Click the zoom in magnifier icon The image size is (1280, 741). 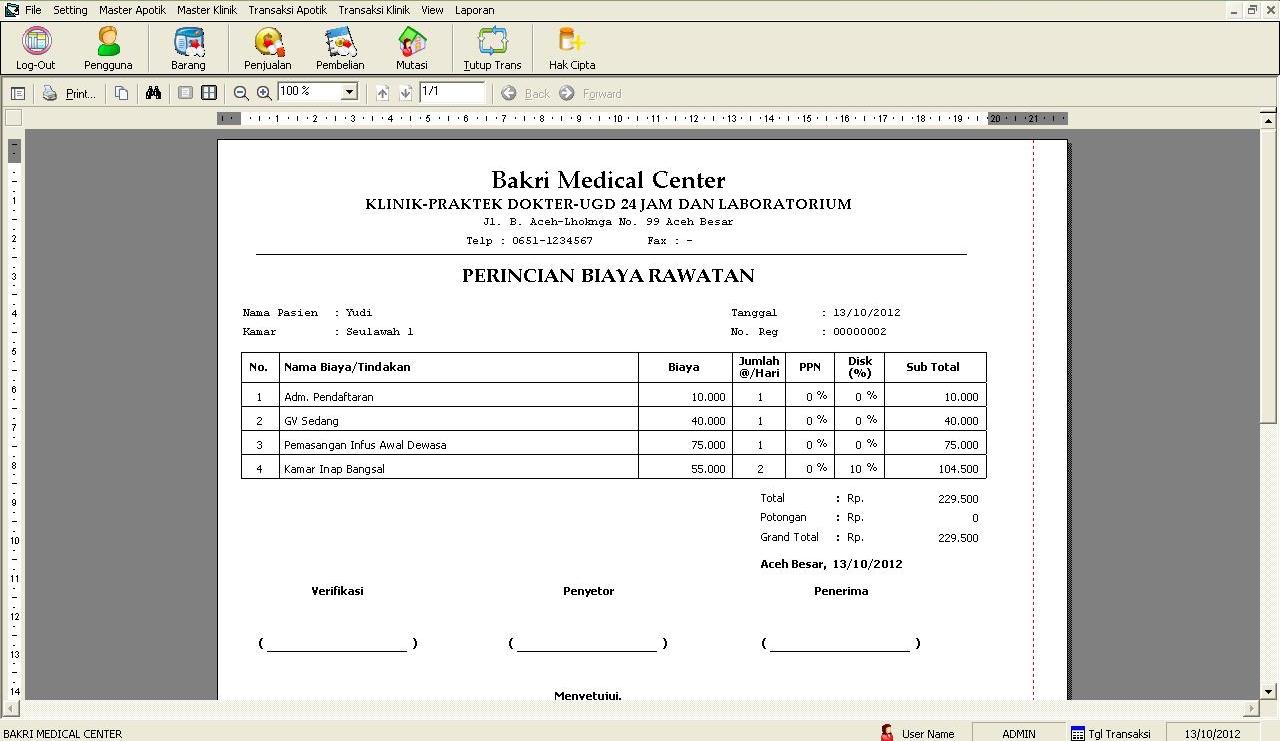[x=264, y=93]
